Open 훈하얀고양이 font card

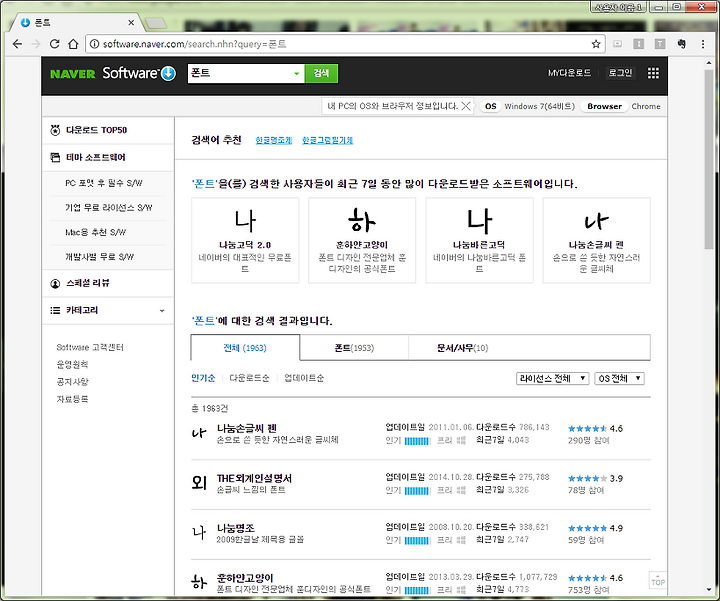(362, 240)
